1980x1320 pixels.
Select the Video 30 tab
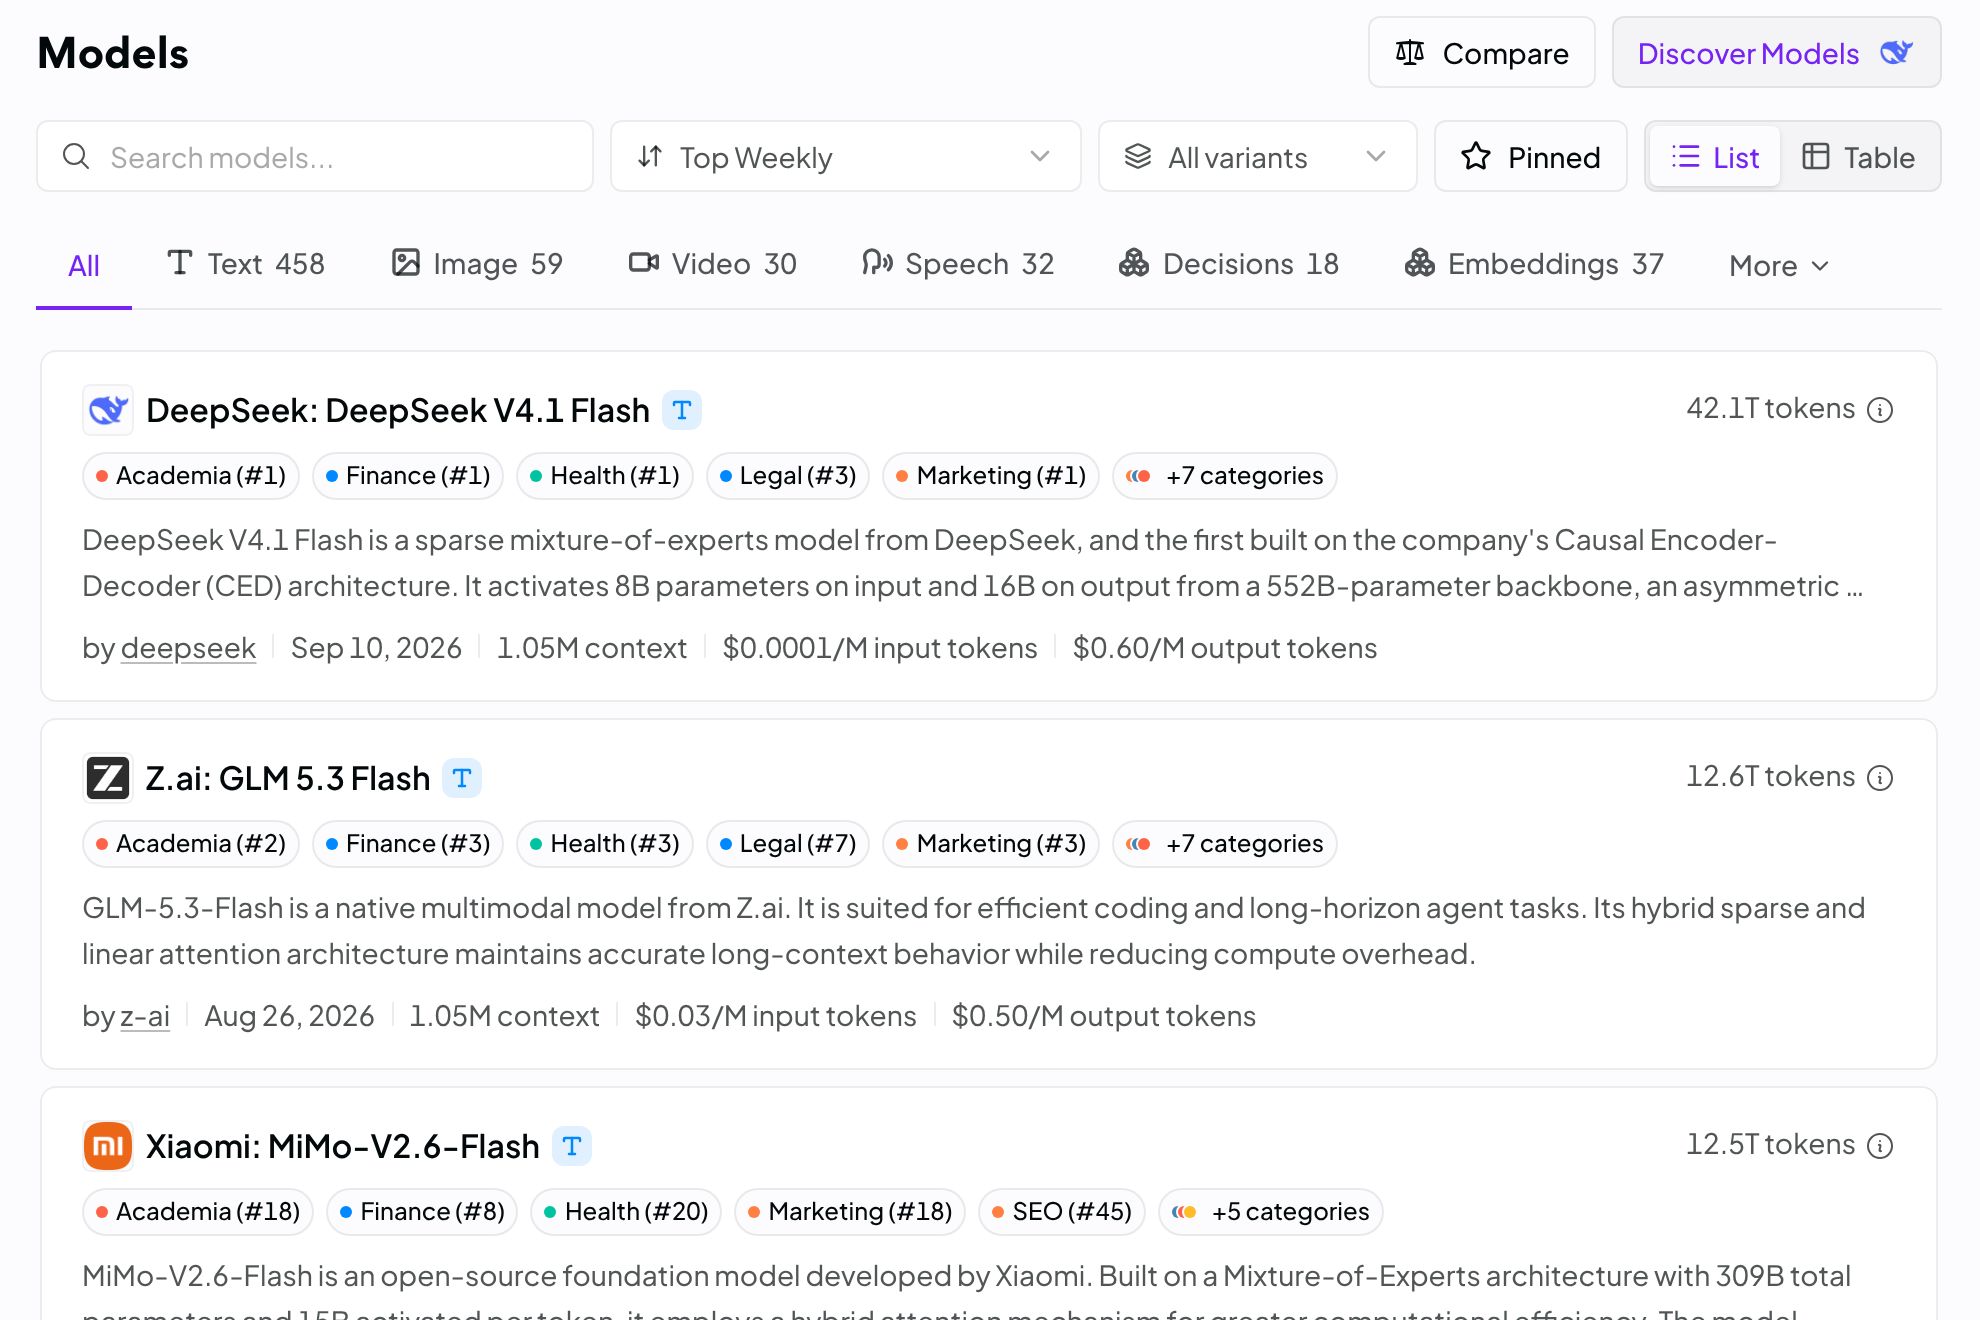712,264
